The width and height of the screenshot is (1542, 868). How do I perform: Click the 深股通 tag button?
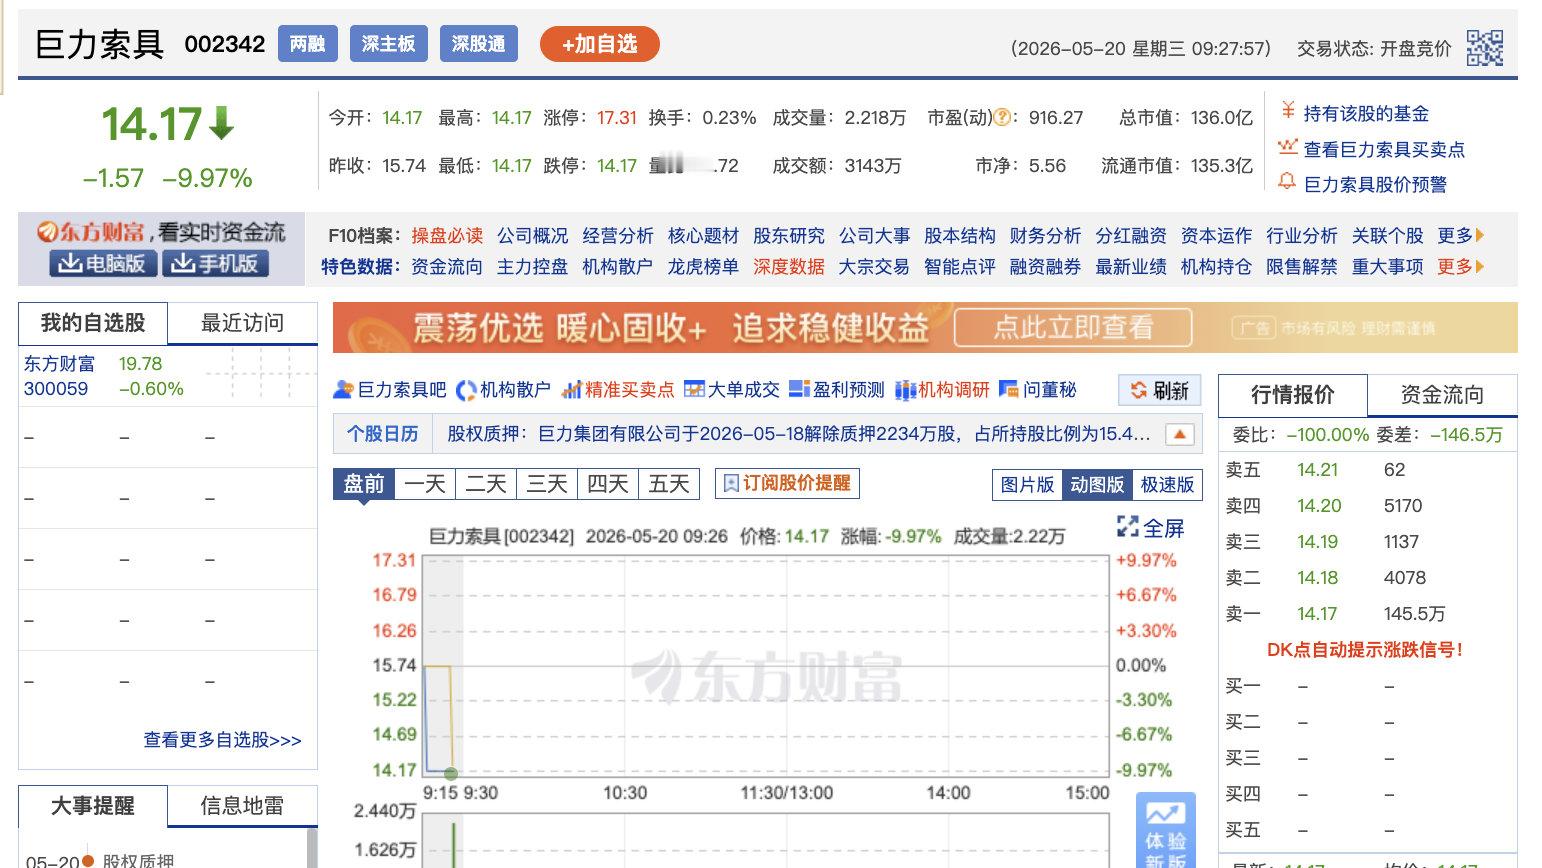click(x=478, y=44)
